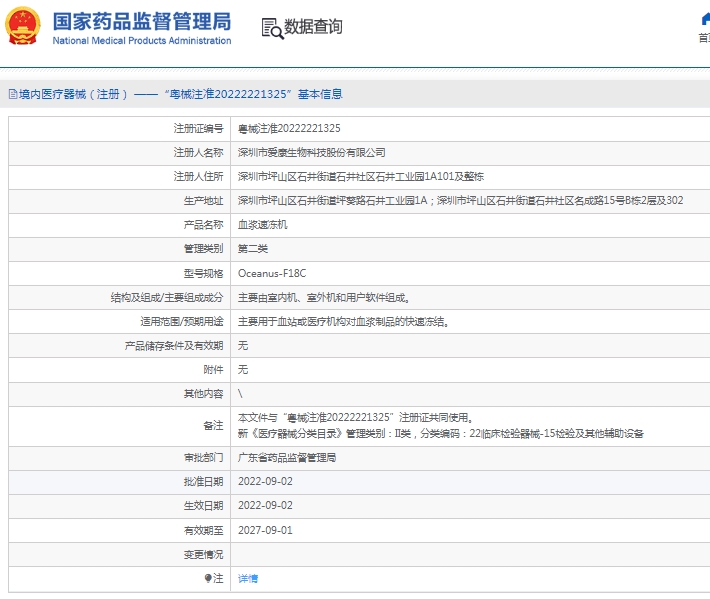Screen dimensions: 710x599
Task: Click the 附件 label
Action: pyautogui.click(x=213, y=370)
